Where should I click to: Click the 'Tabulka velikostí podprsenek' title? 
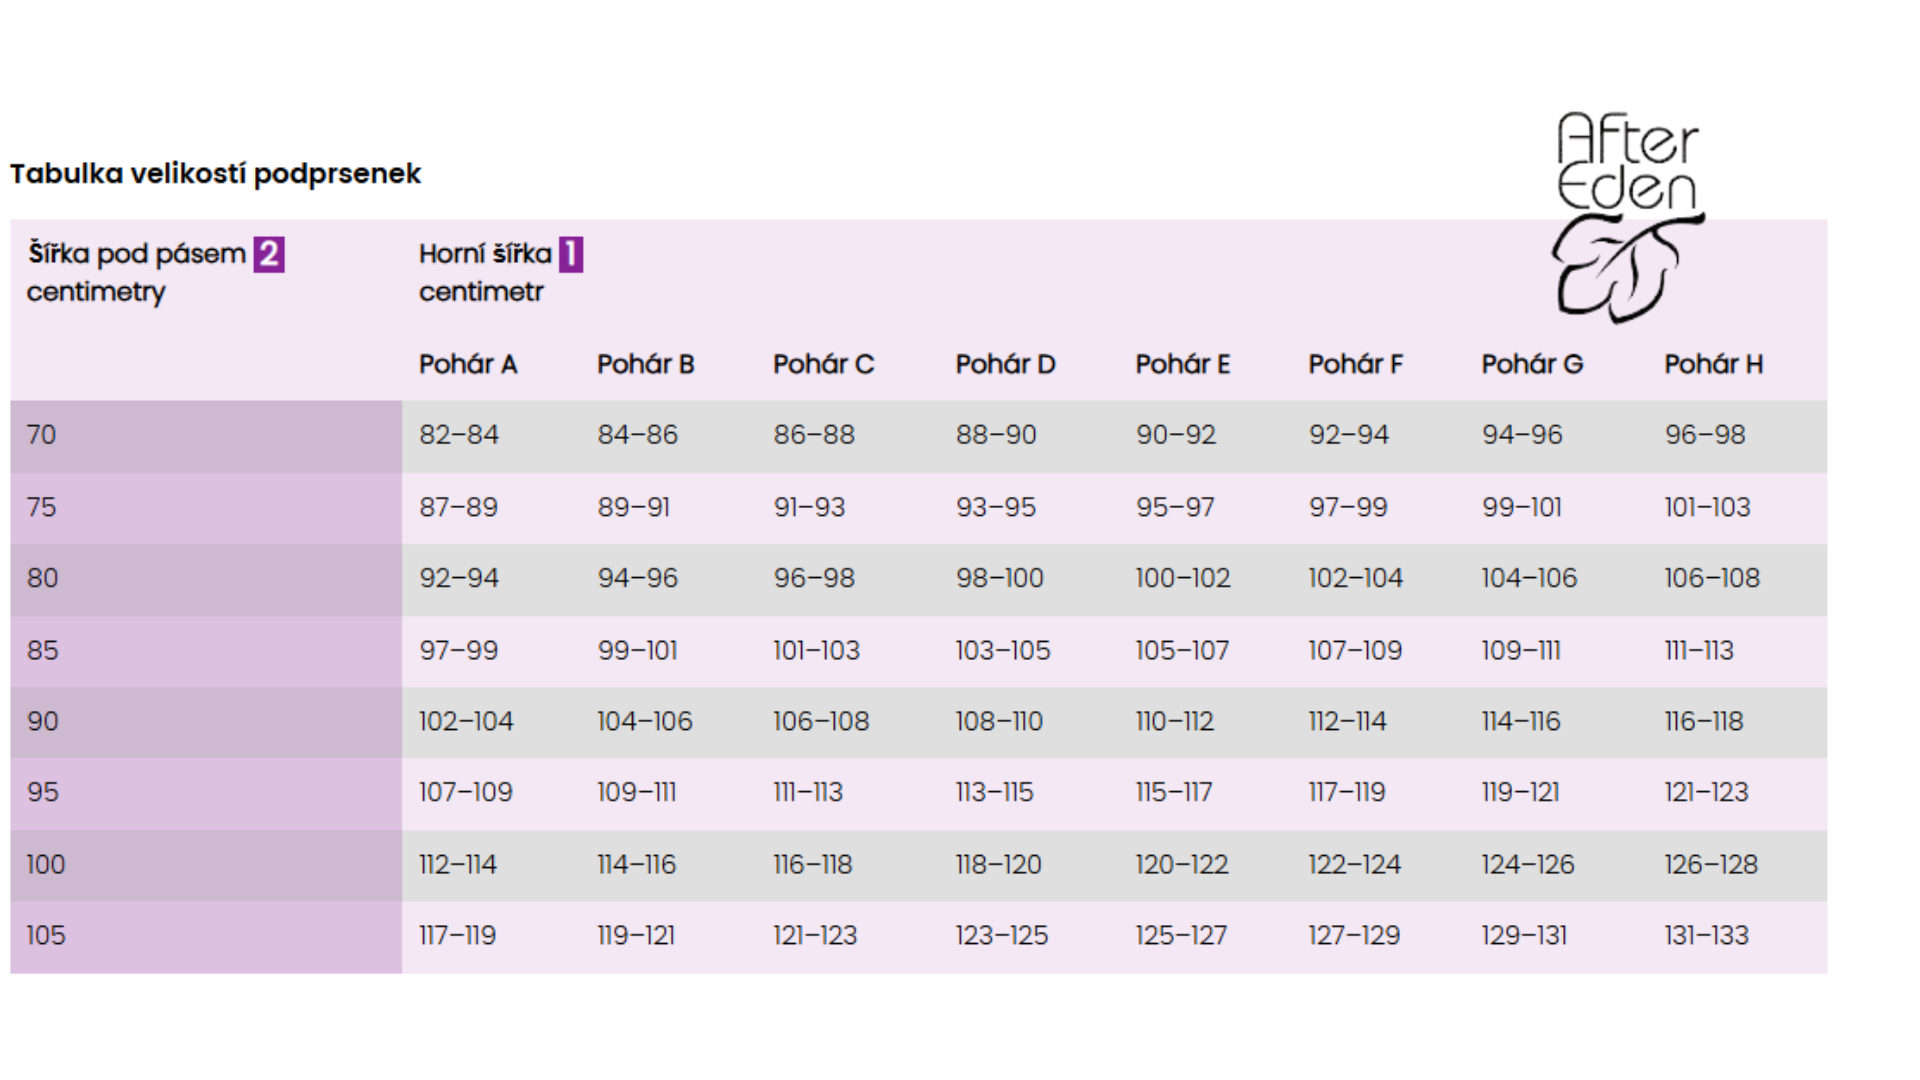tap(216, 174)
